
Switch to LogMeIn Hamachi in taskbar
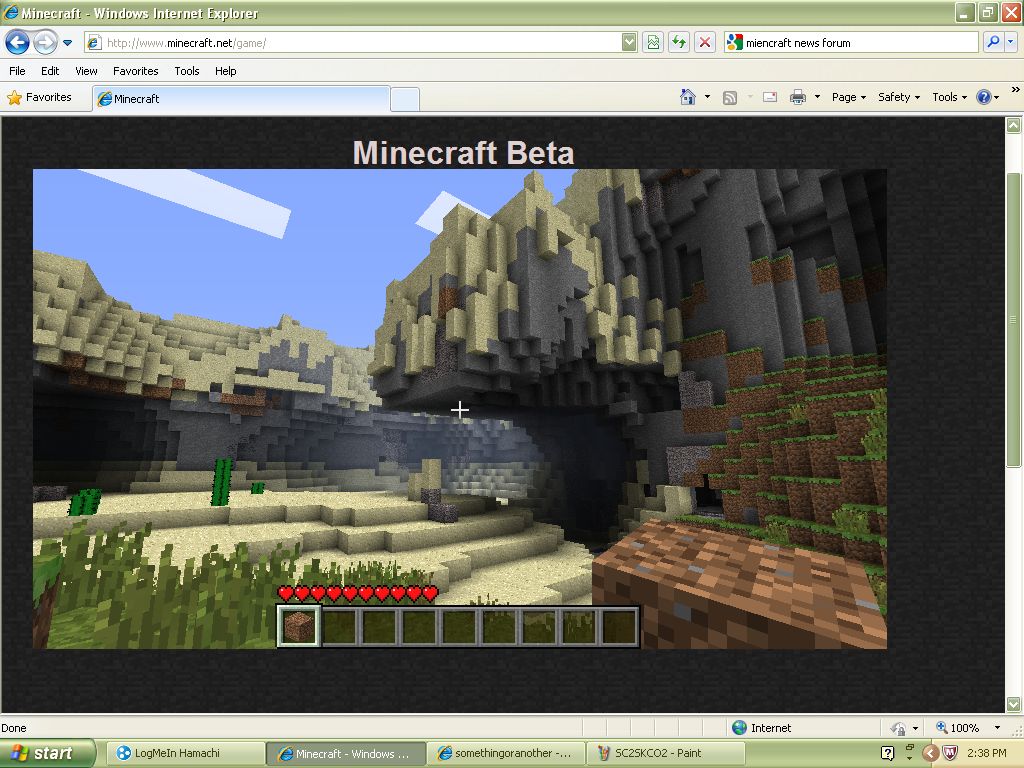[x=185, y=754]
